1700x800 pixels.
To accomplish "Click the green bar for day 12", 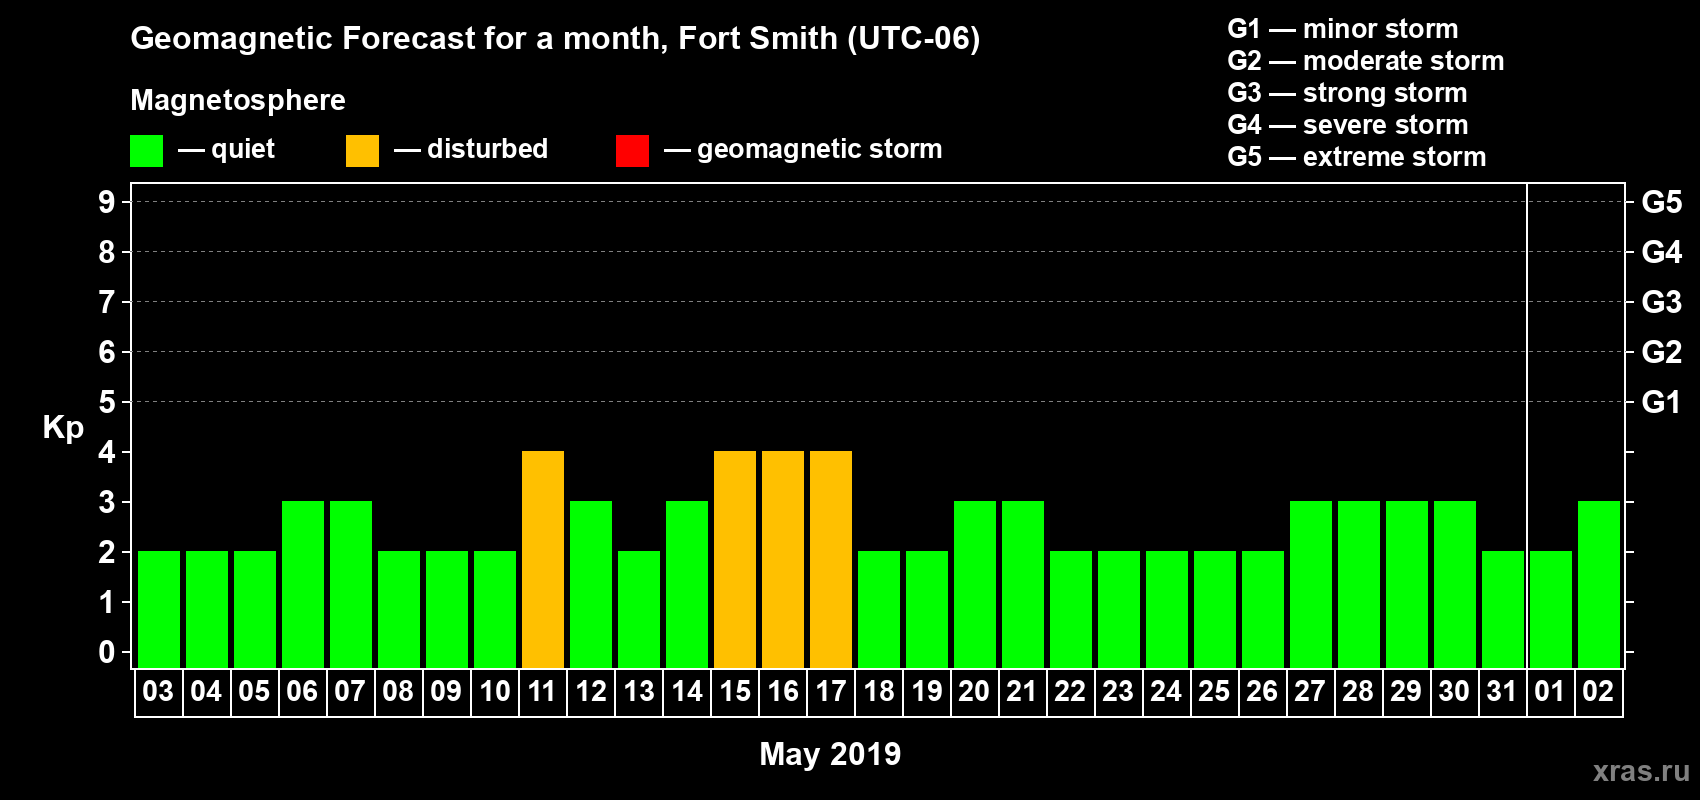I will coord(591,584).
